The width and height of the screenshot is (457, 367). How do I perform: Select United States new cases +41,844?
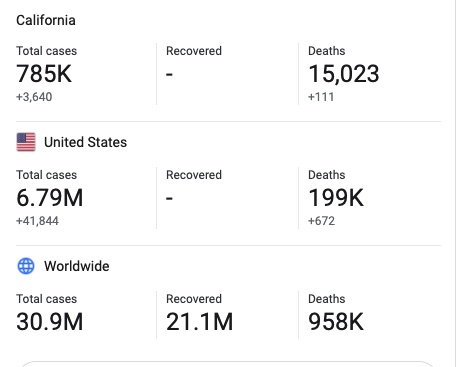tap(37, 221)
